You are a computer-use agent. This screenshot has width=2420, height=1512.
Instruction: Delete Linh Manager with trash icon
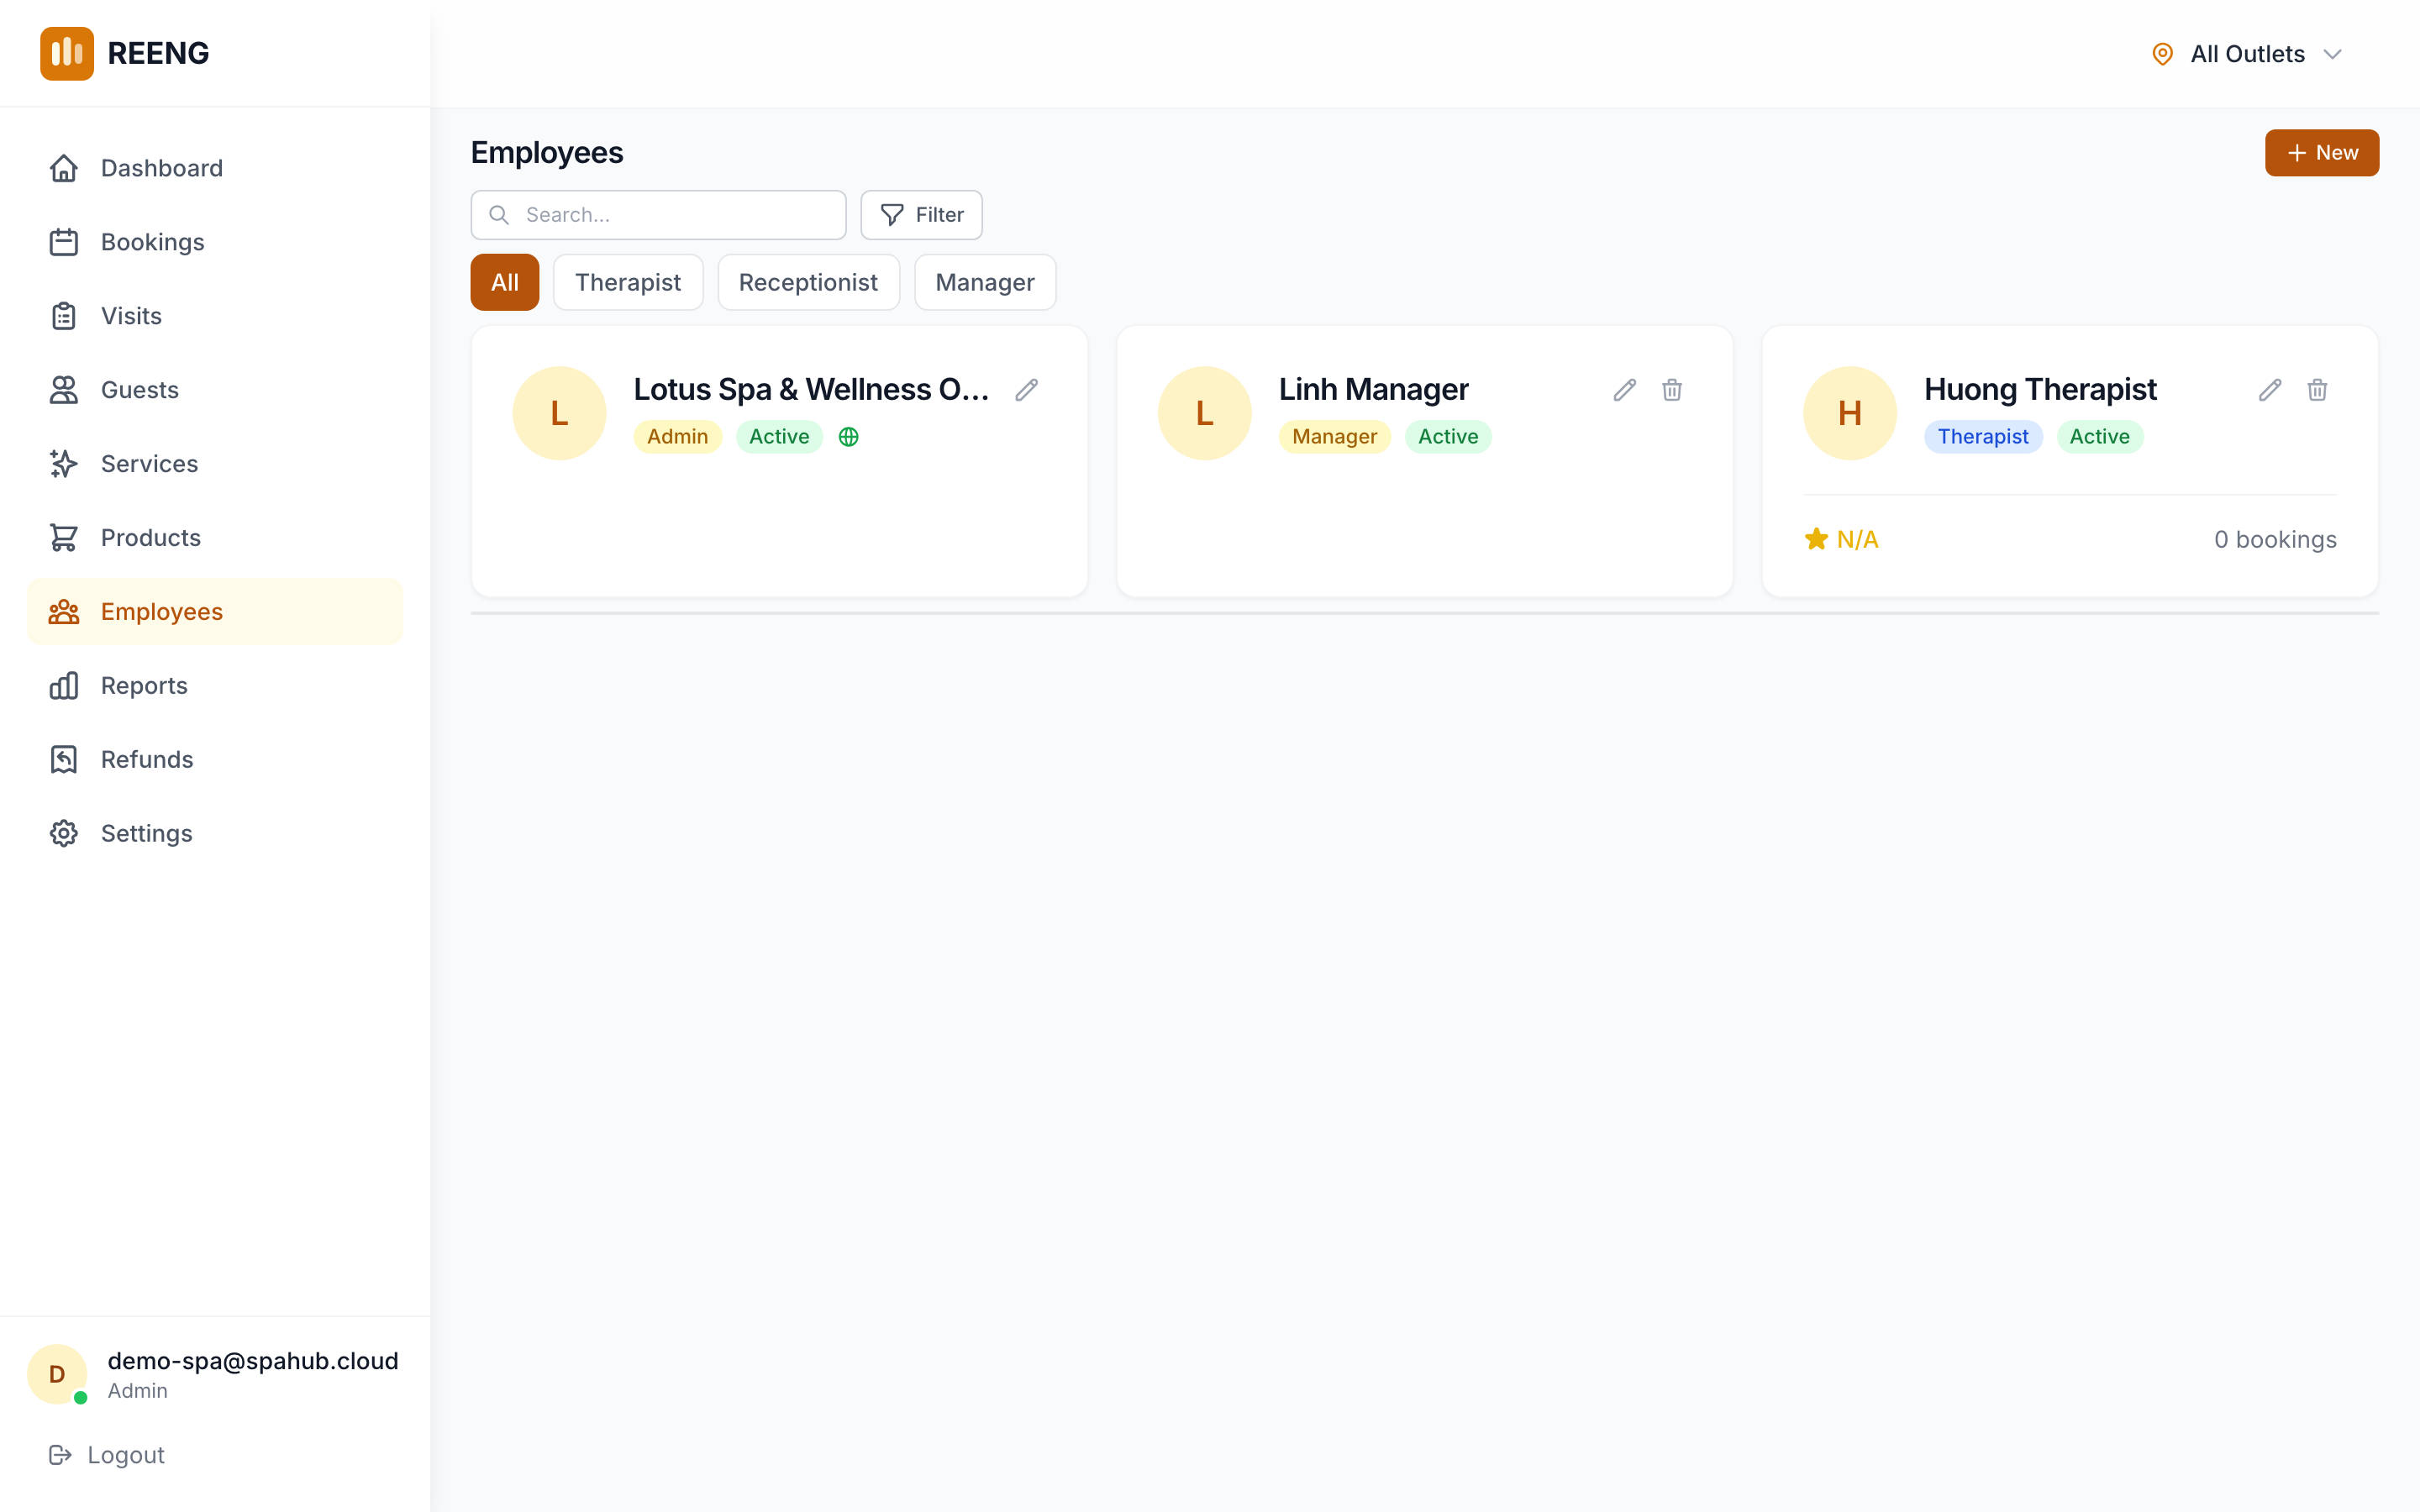point(1672,390)
